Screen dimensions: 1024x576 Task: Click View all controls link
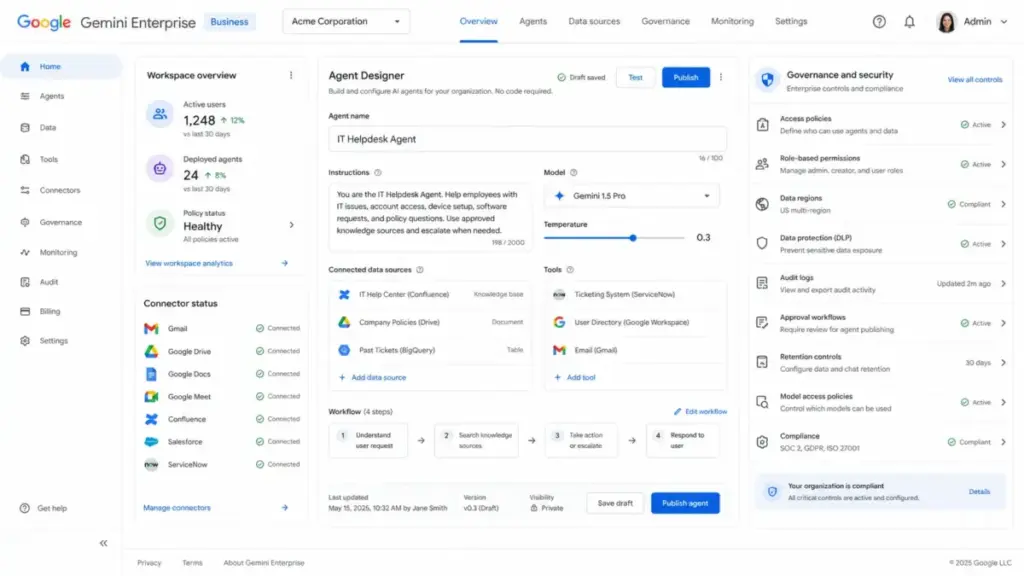tap(974, 80)
